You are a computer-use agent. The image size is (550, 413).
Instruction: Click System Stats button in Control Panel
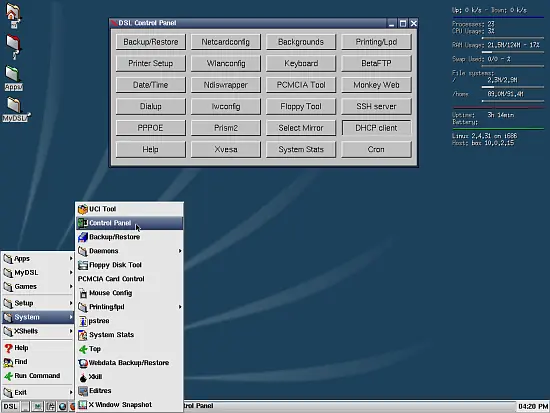click(x=301, y=149)
